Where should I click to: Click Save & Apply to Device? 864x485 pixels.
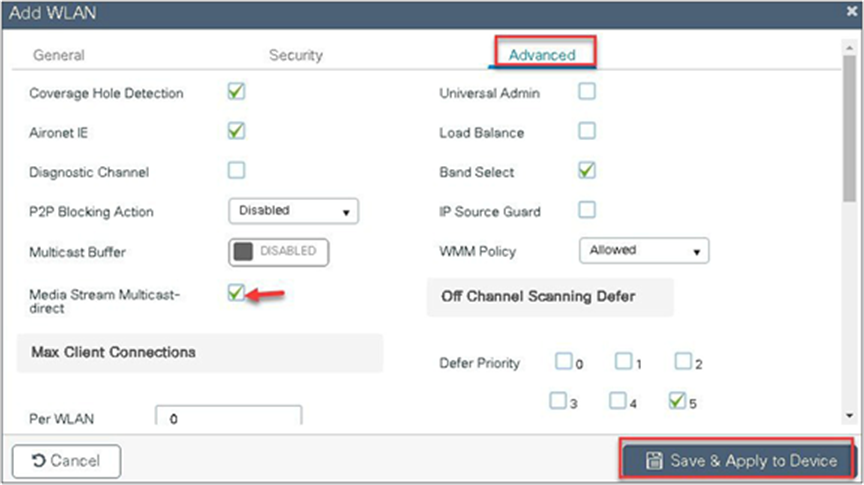[x=739, y=461]
